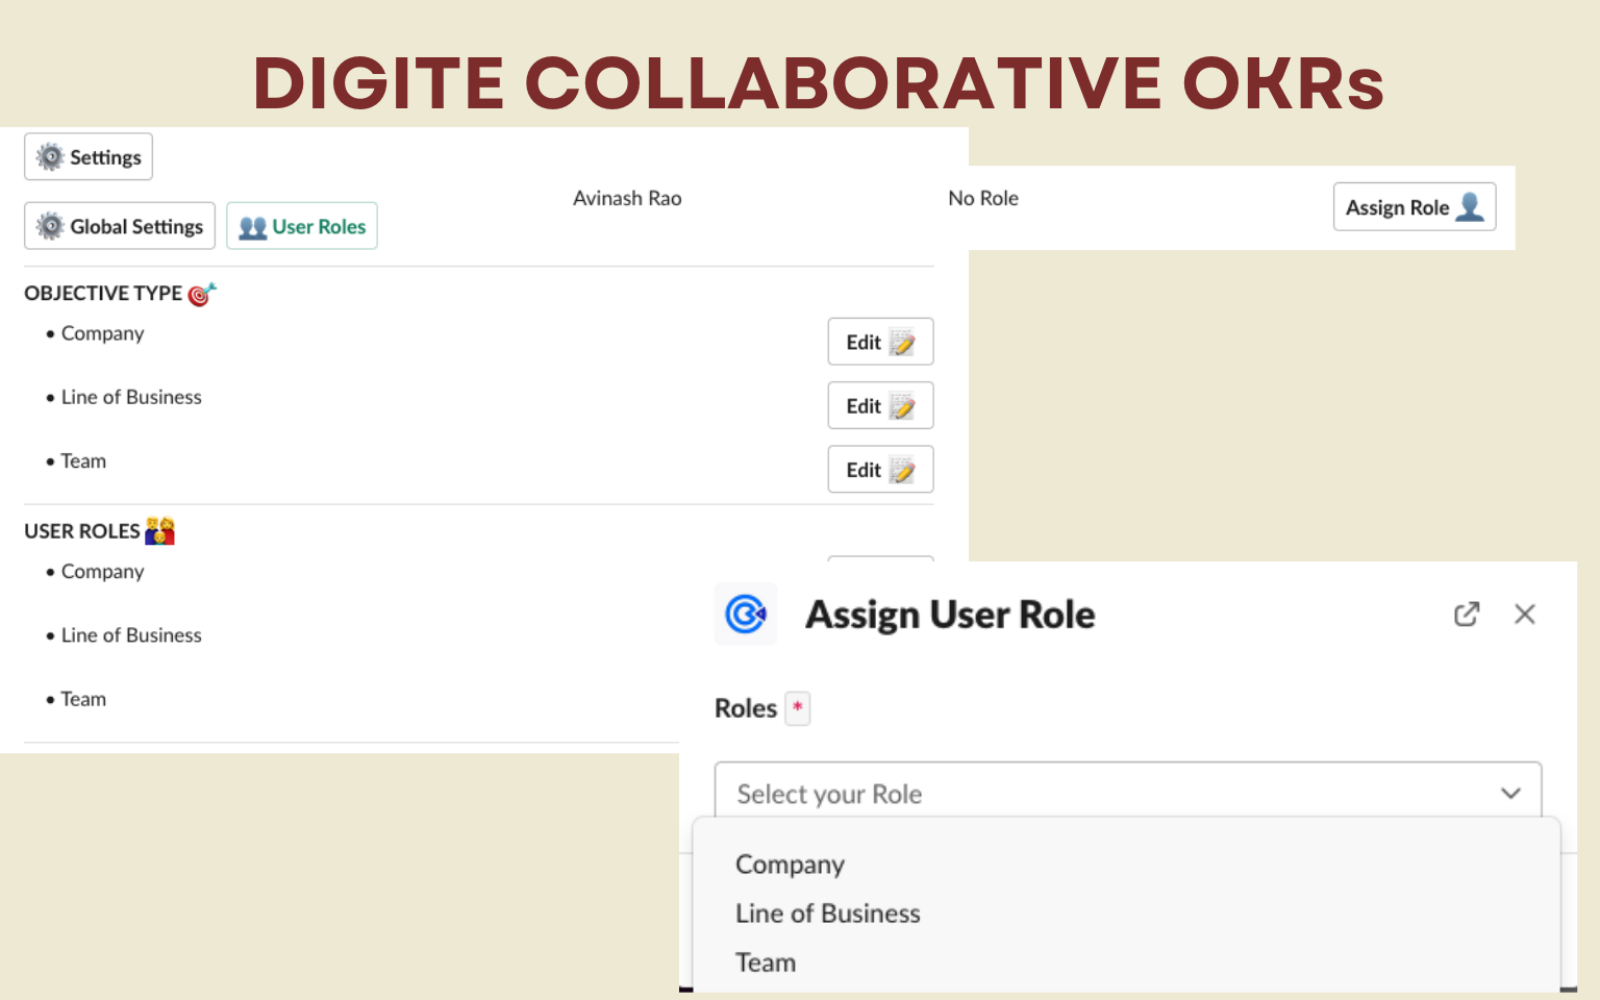Click the gear icon on Global Settings
The height and width of the screenshot is (1000, 1600).
pyautogui.click(x=50, y=226)
